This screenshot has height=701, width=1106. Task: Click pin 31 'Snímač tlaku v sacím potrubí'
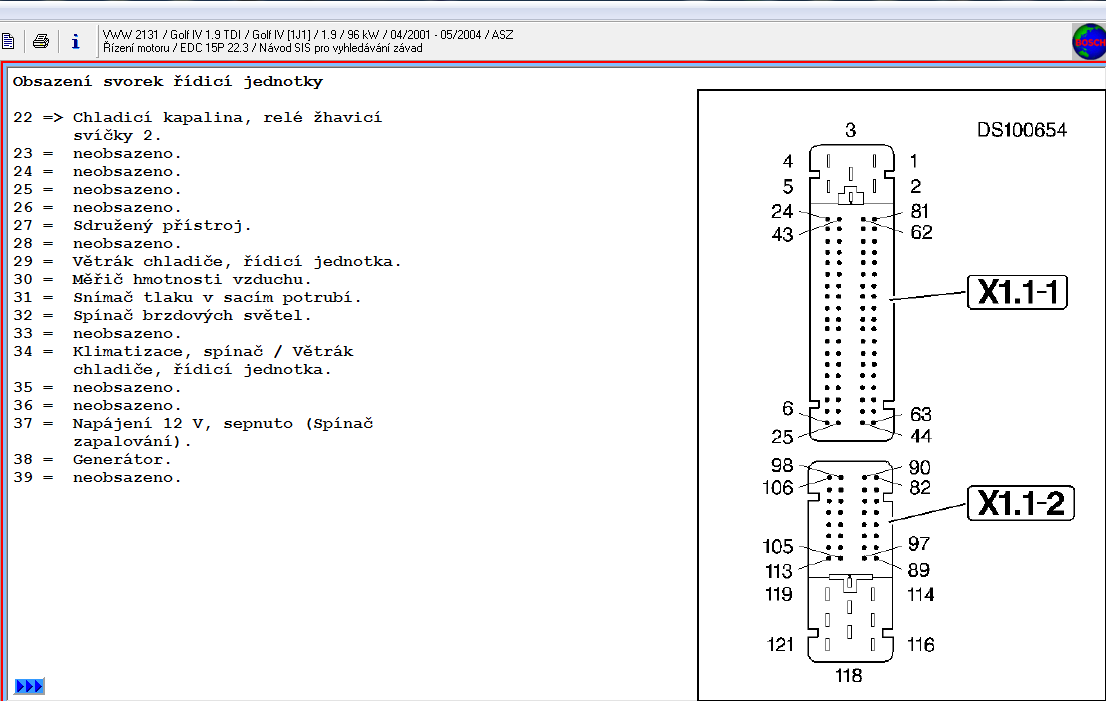pos(217,297)
